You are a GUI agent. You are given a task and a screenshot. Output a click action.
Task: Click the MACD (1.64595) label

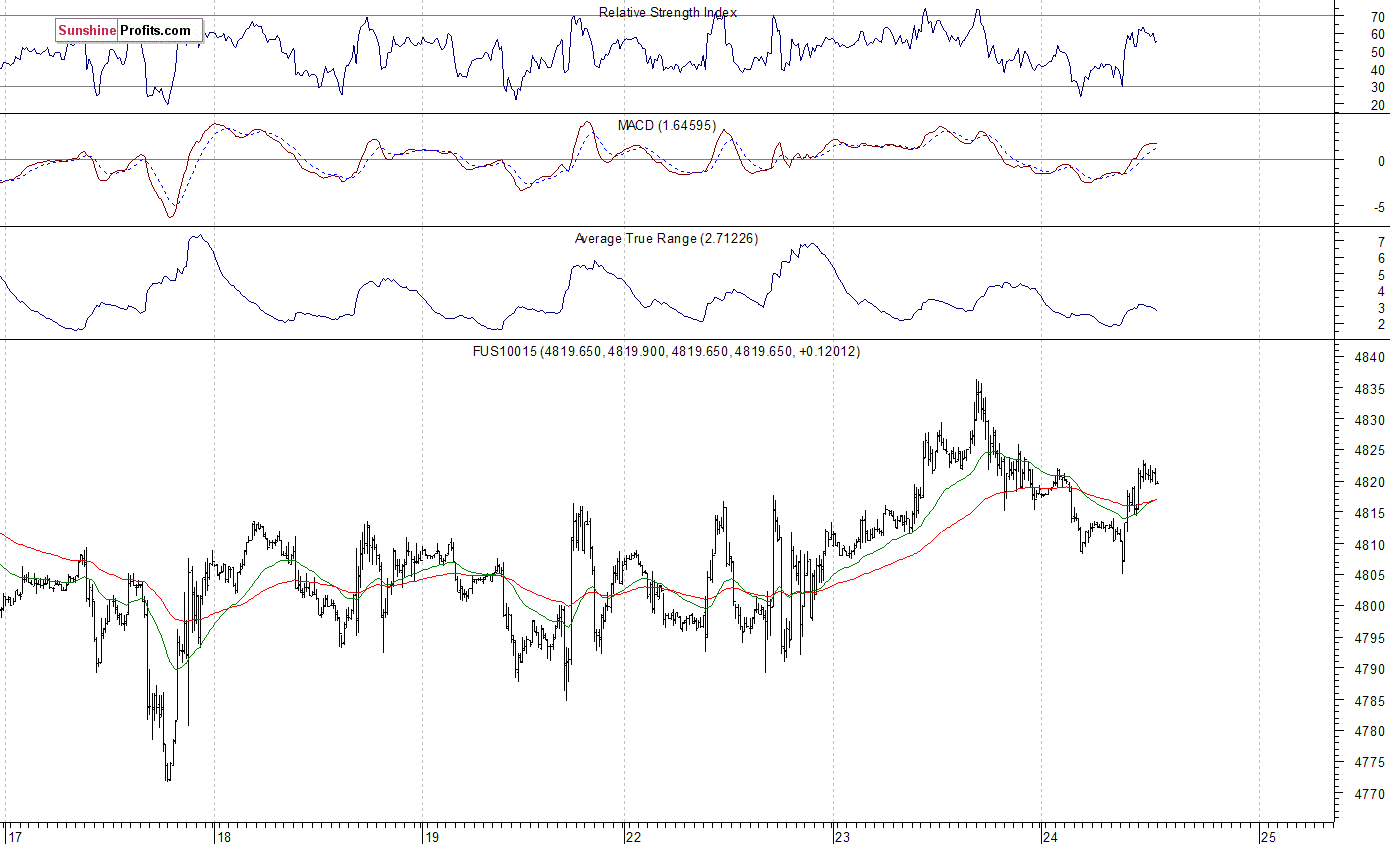667,125
